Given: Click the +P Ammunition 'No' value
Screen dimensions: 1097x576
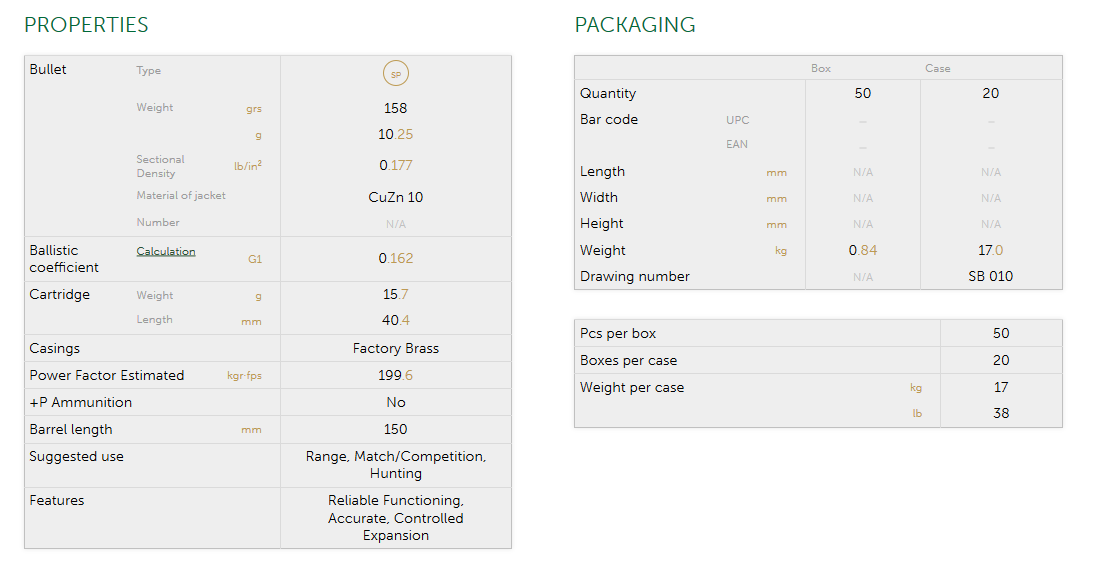Looking at the screenshot, I should click(x=396, y=402).
